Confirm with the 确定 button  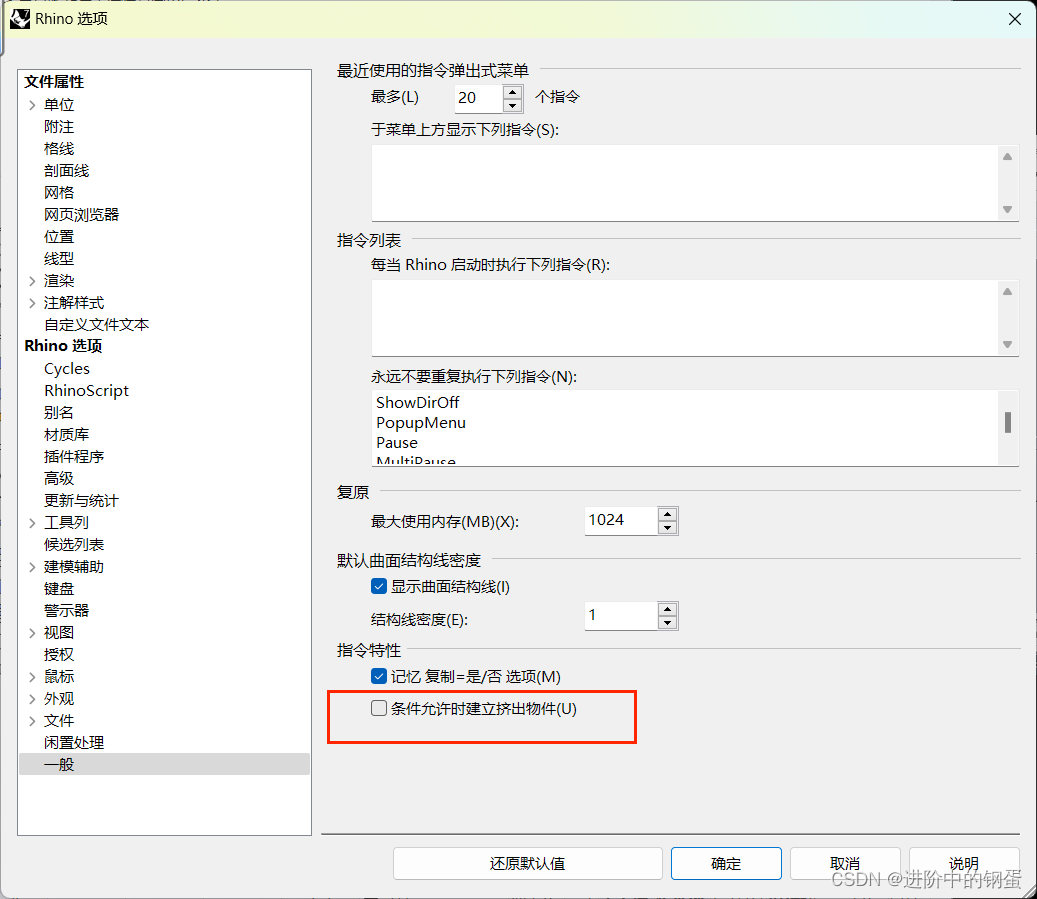[726, 863]
